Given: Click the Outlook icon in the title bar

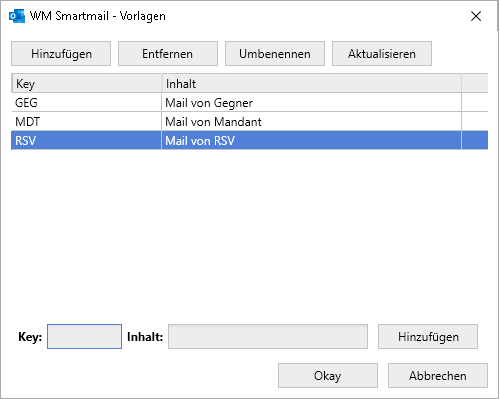Looking at the screenshot, I should click(17, 16).
